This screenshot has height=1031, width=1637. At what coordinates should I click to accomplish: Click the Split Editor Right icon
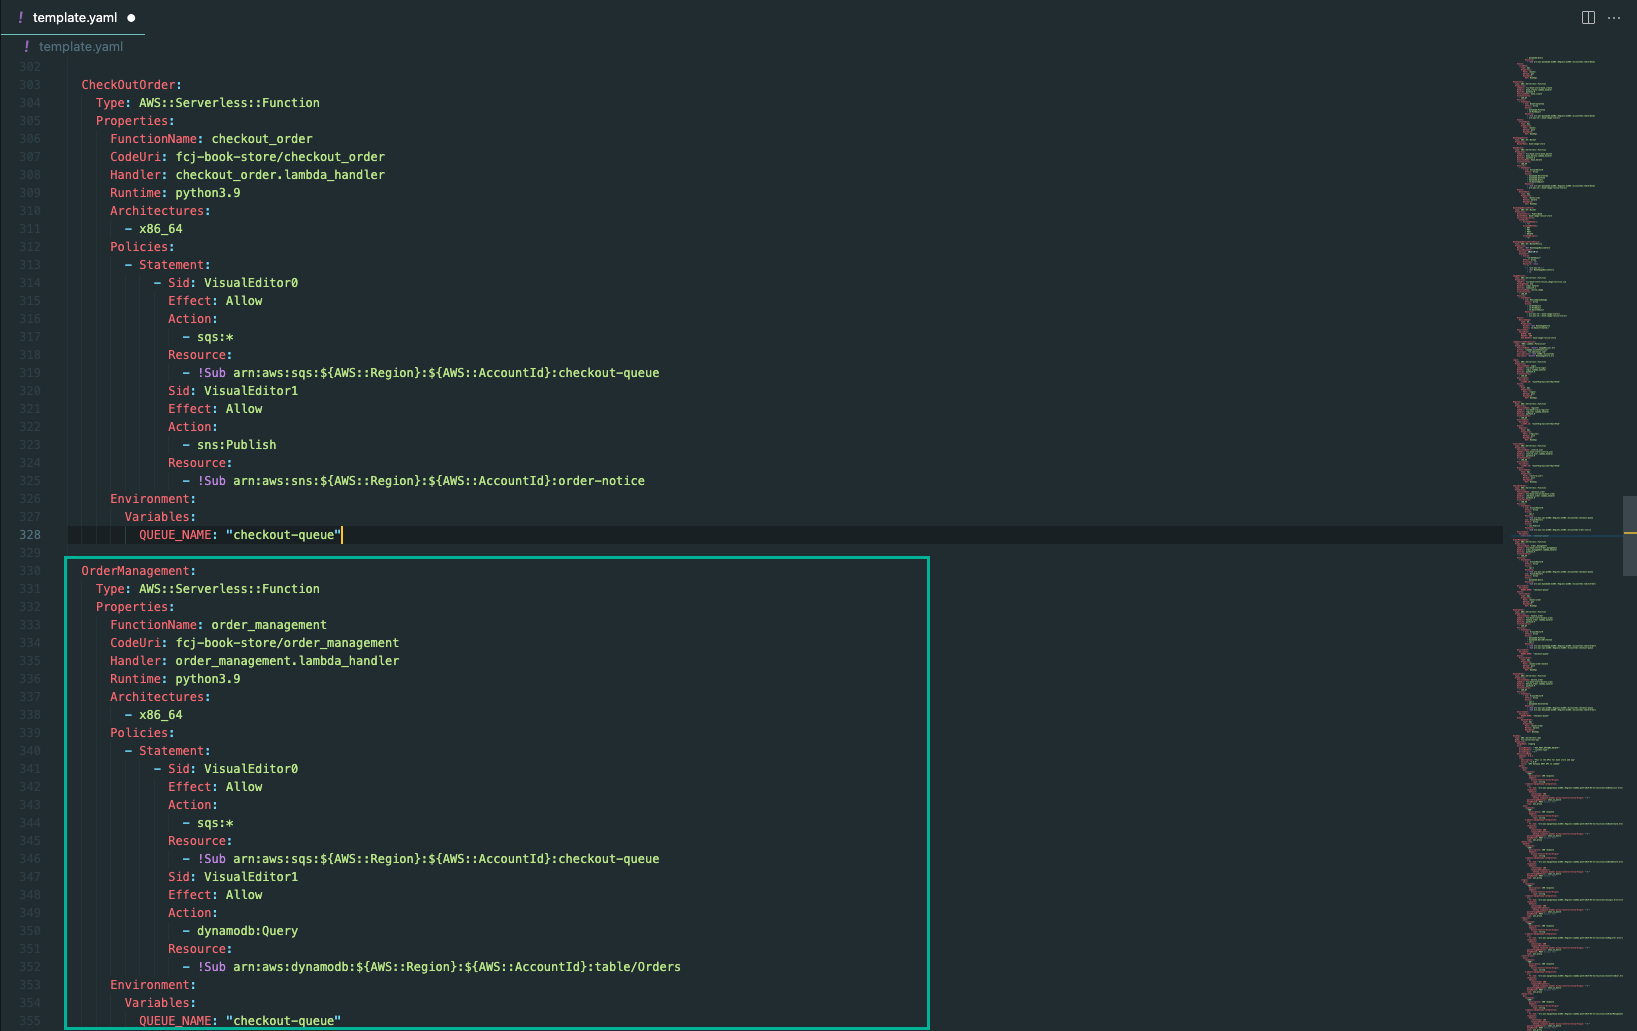pos(1588,17)
